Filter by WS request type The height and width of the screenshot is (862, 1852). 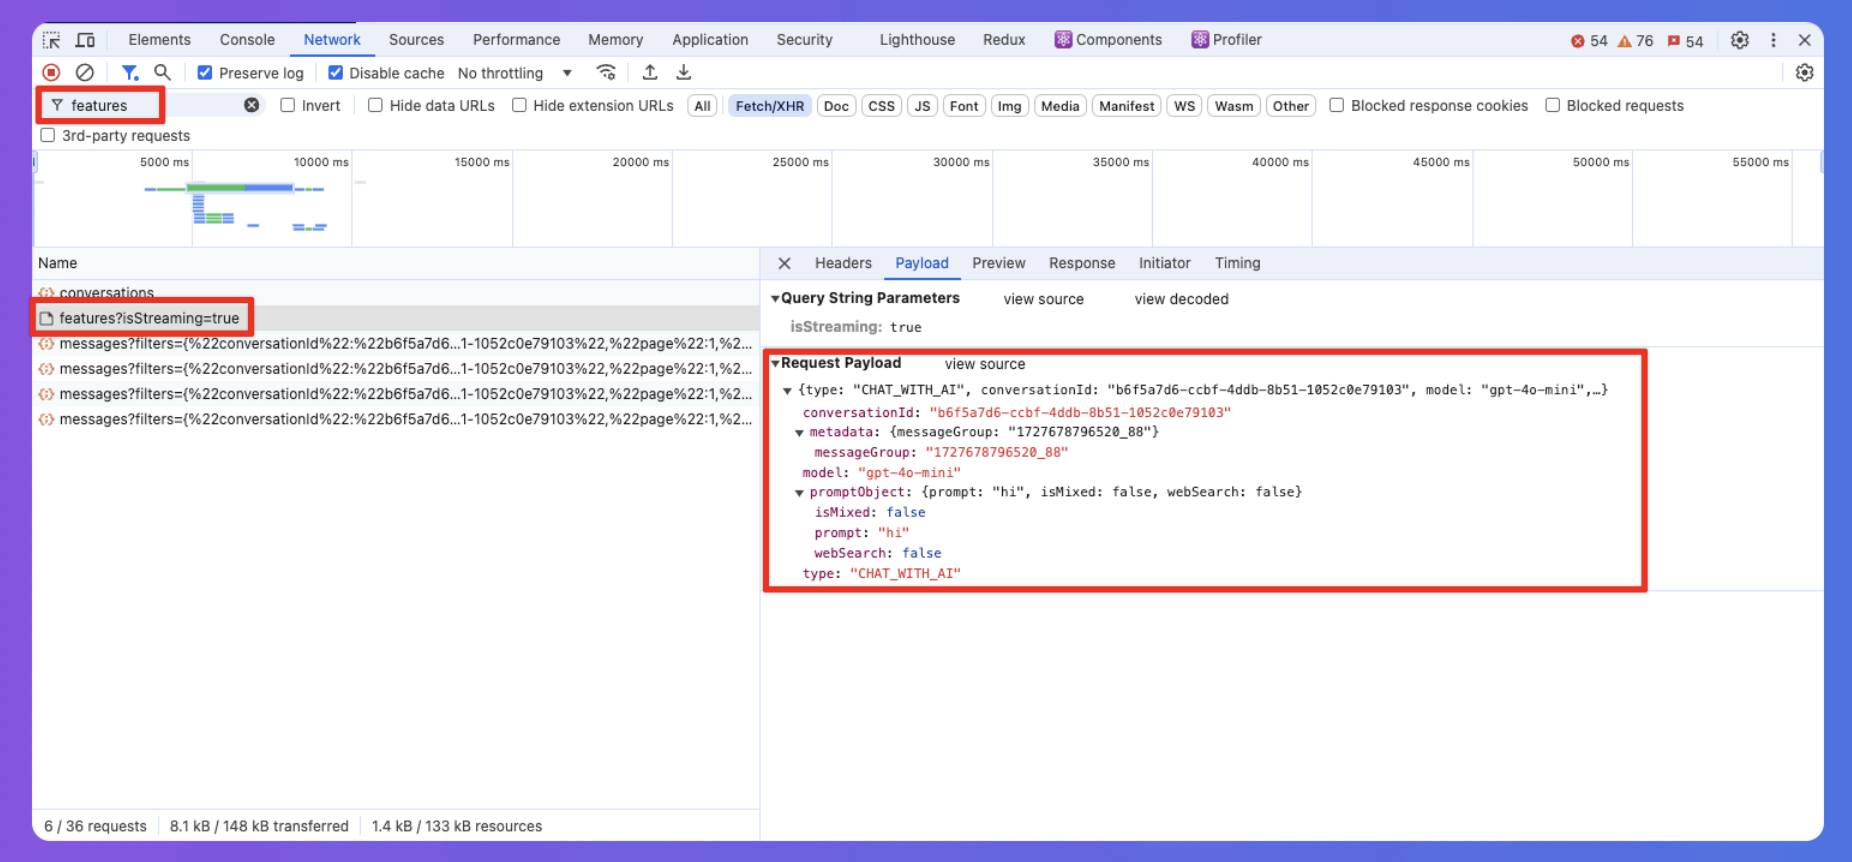pyautogui.click(x=1184, y=106)
